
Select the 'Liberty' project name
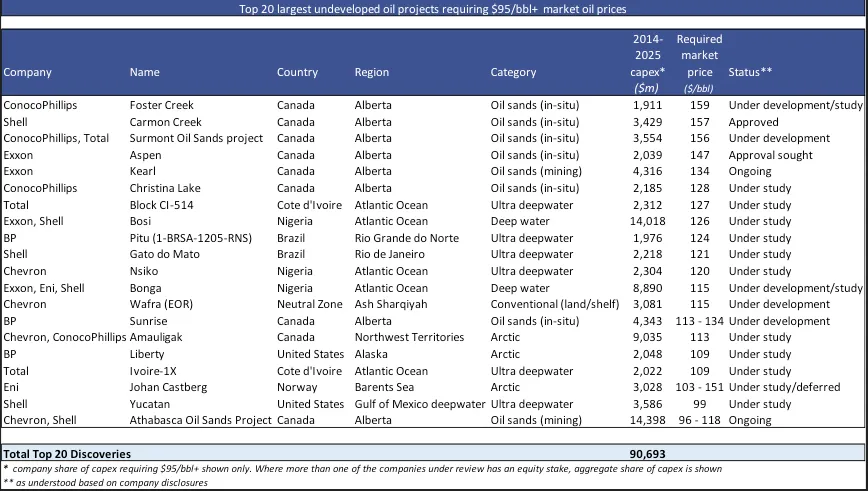(x=147, y=354)
